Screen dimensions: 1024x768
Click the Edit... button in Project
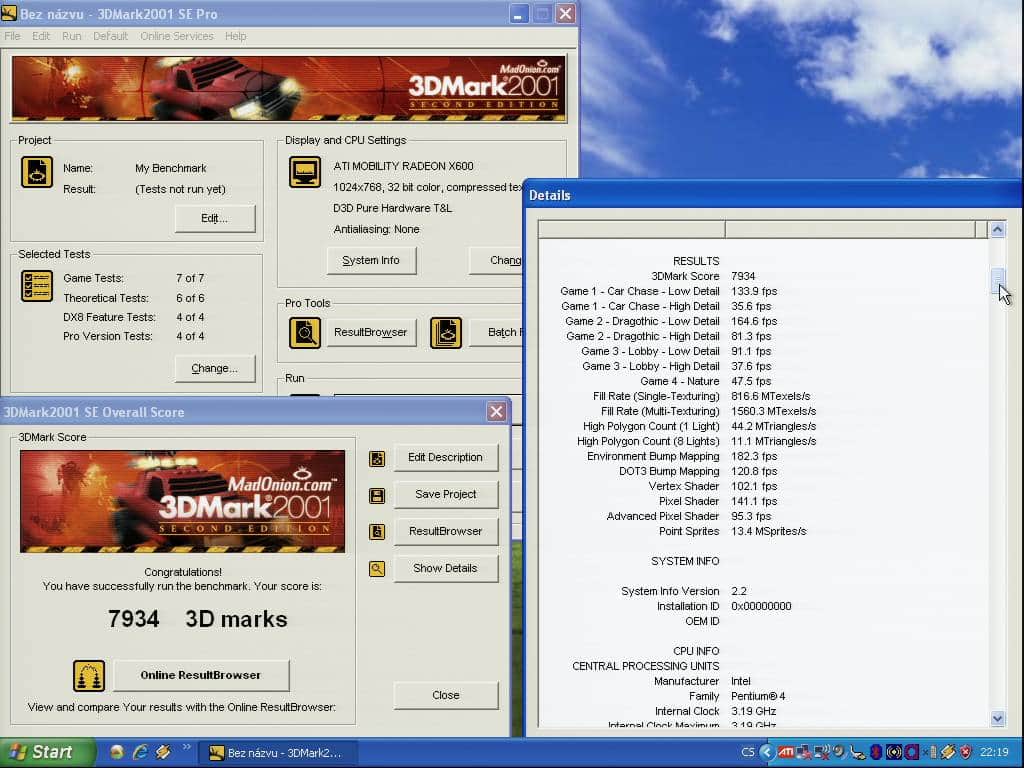[x=215, y=218]
